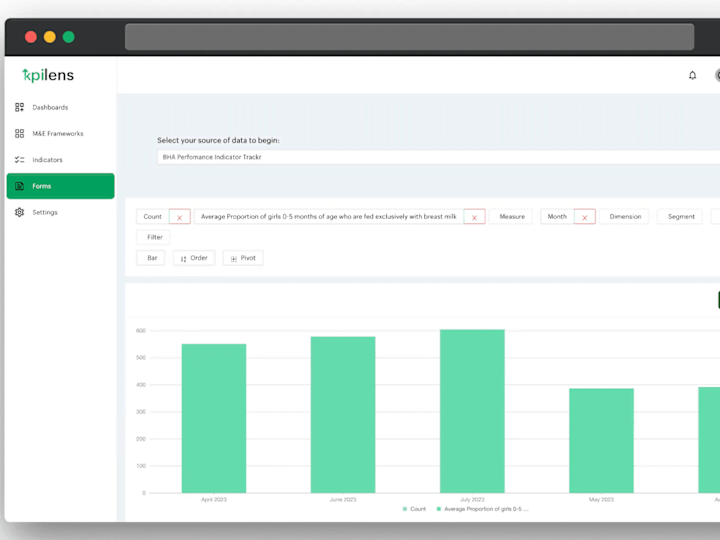This screenshot has width=720, height=540.
Task: Click the kpilens logo
Action: [x=48, y=75]
